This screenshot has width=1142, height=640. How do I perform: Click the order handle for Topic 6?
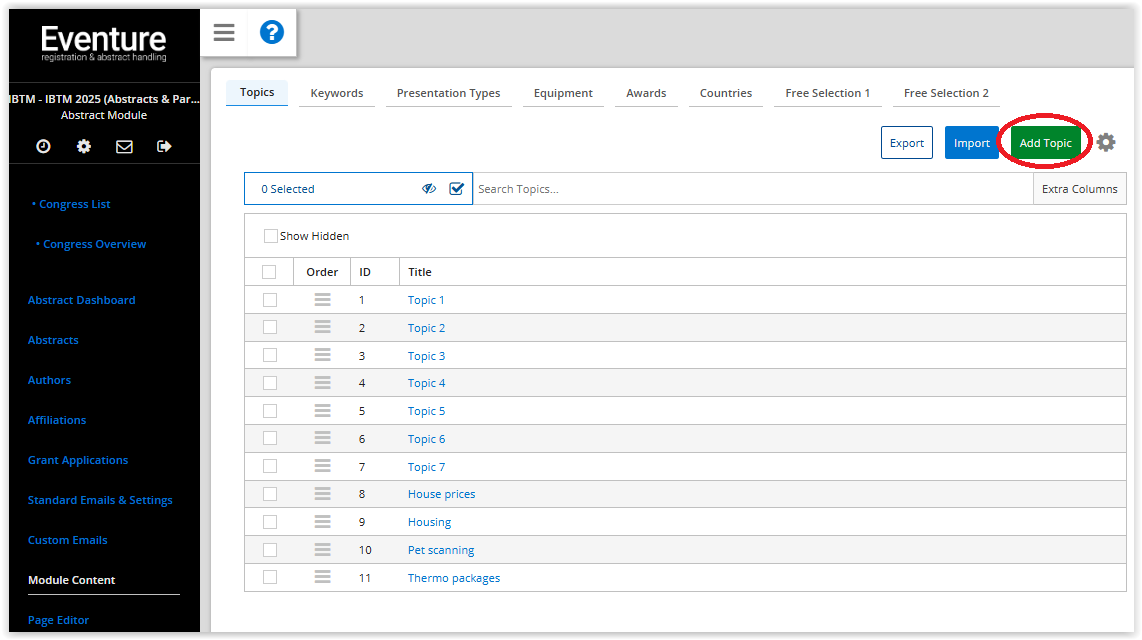pos(323,438)
